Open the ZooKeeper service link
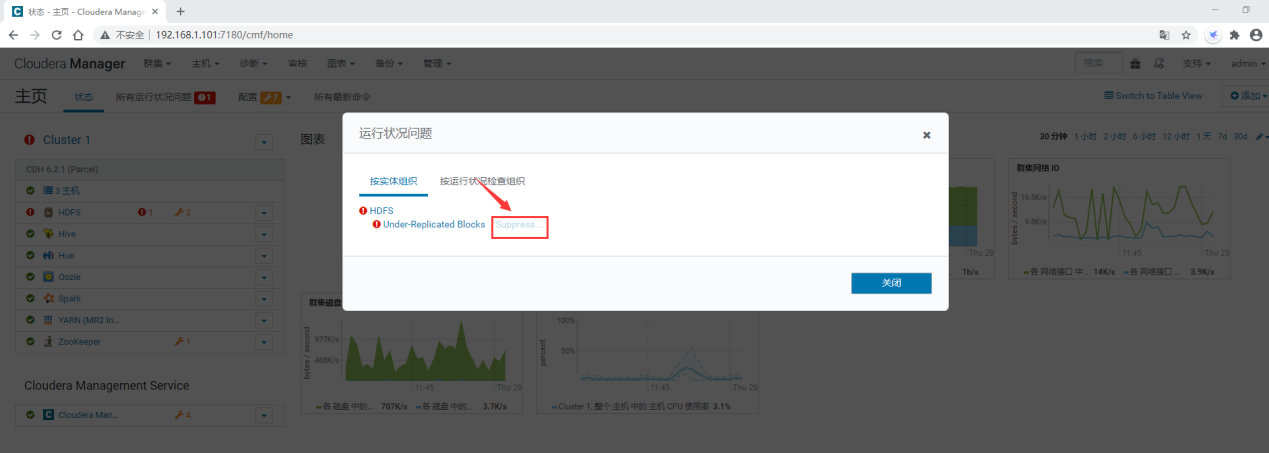1269x453 pixels. [x=79, y=342]
